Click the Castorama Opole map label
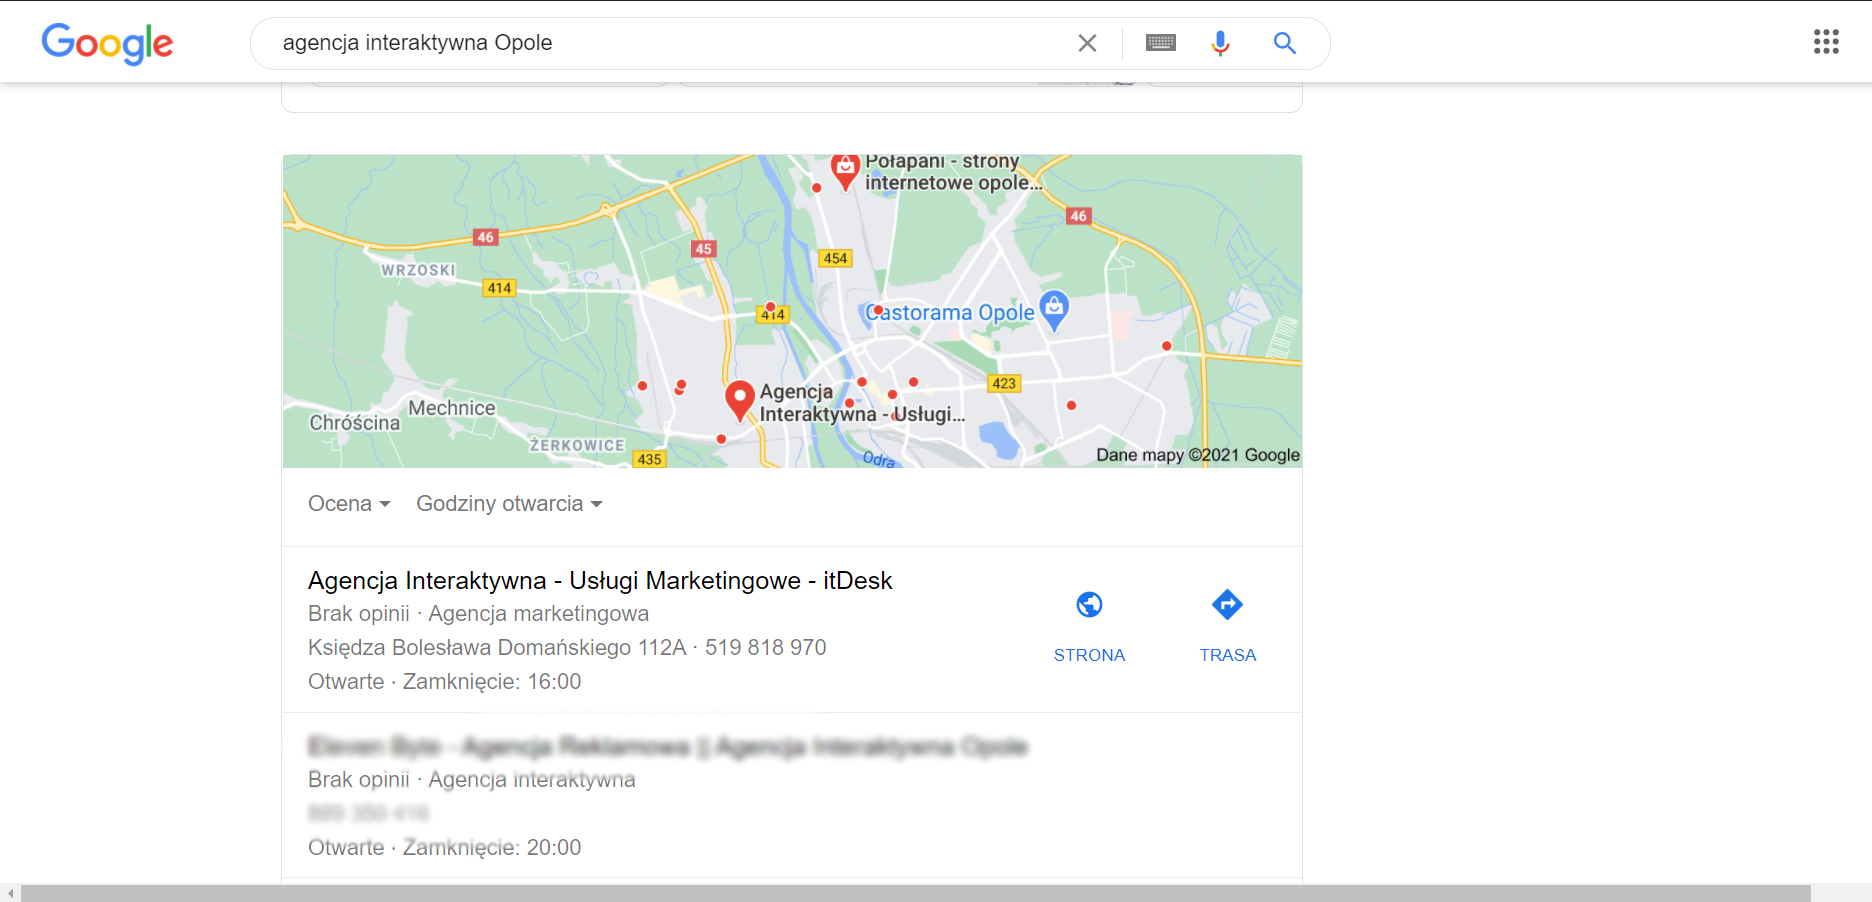1872x902 pixels. point(950,313)
